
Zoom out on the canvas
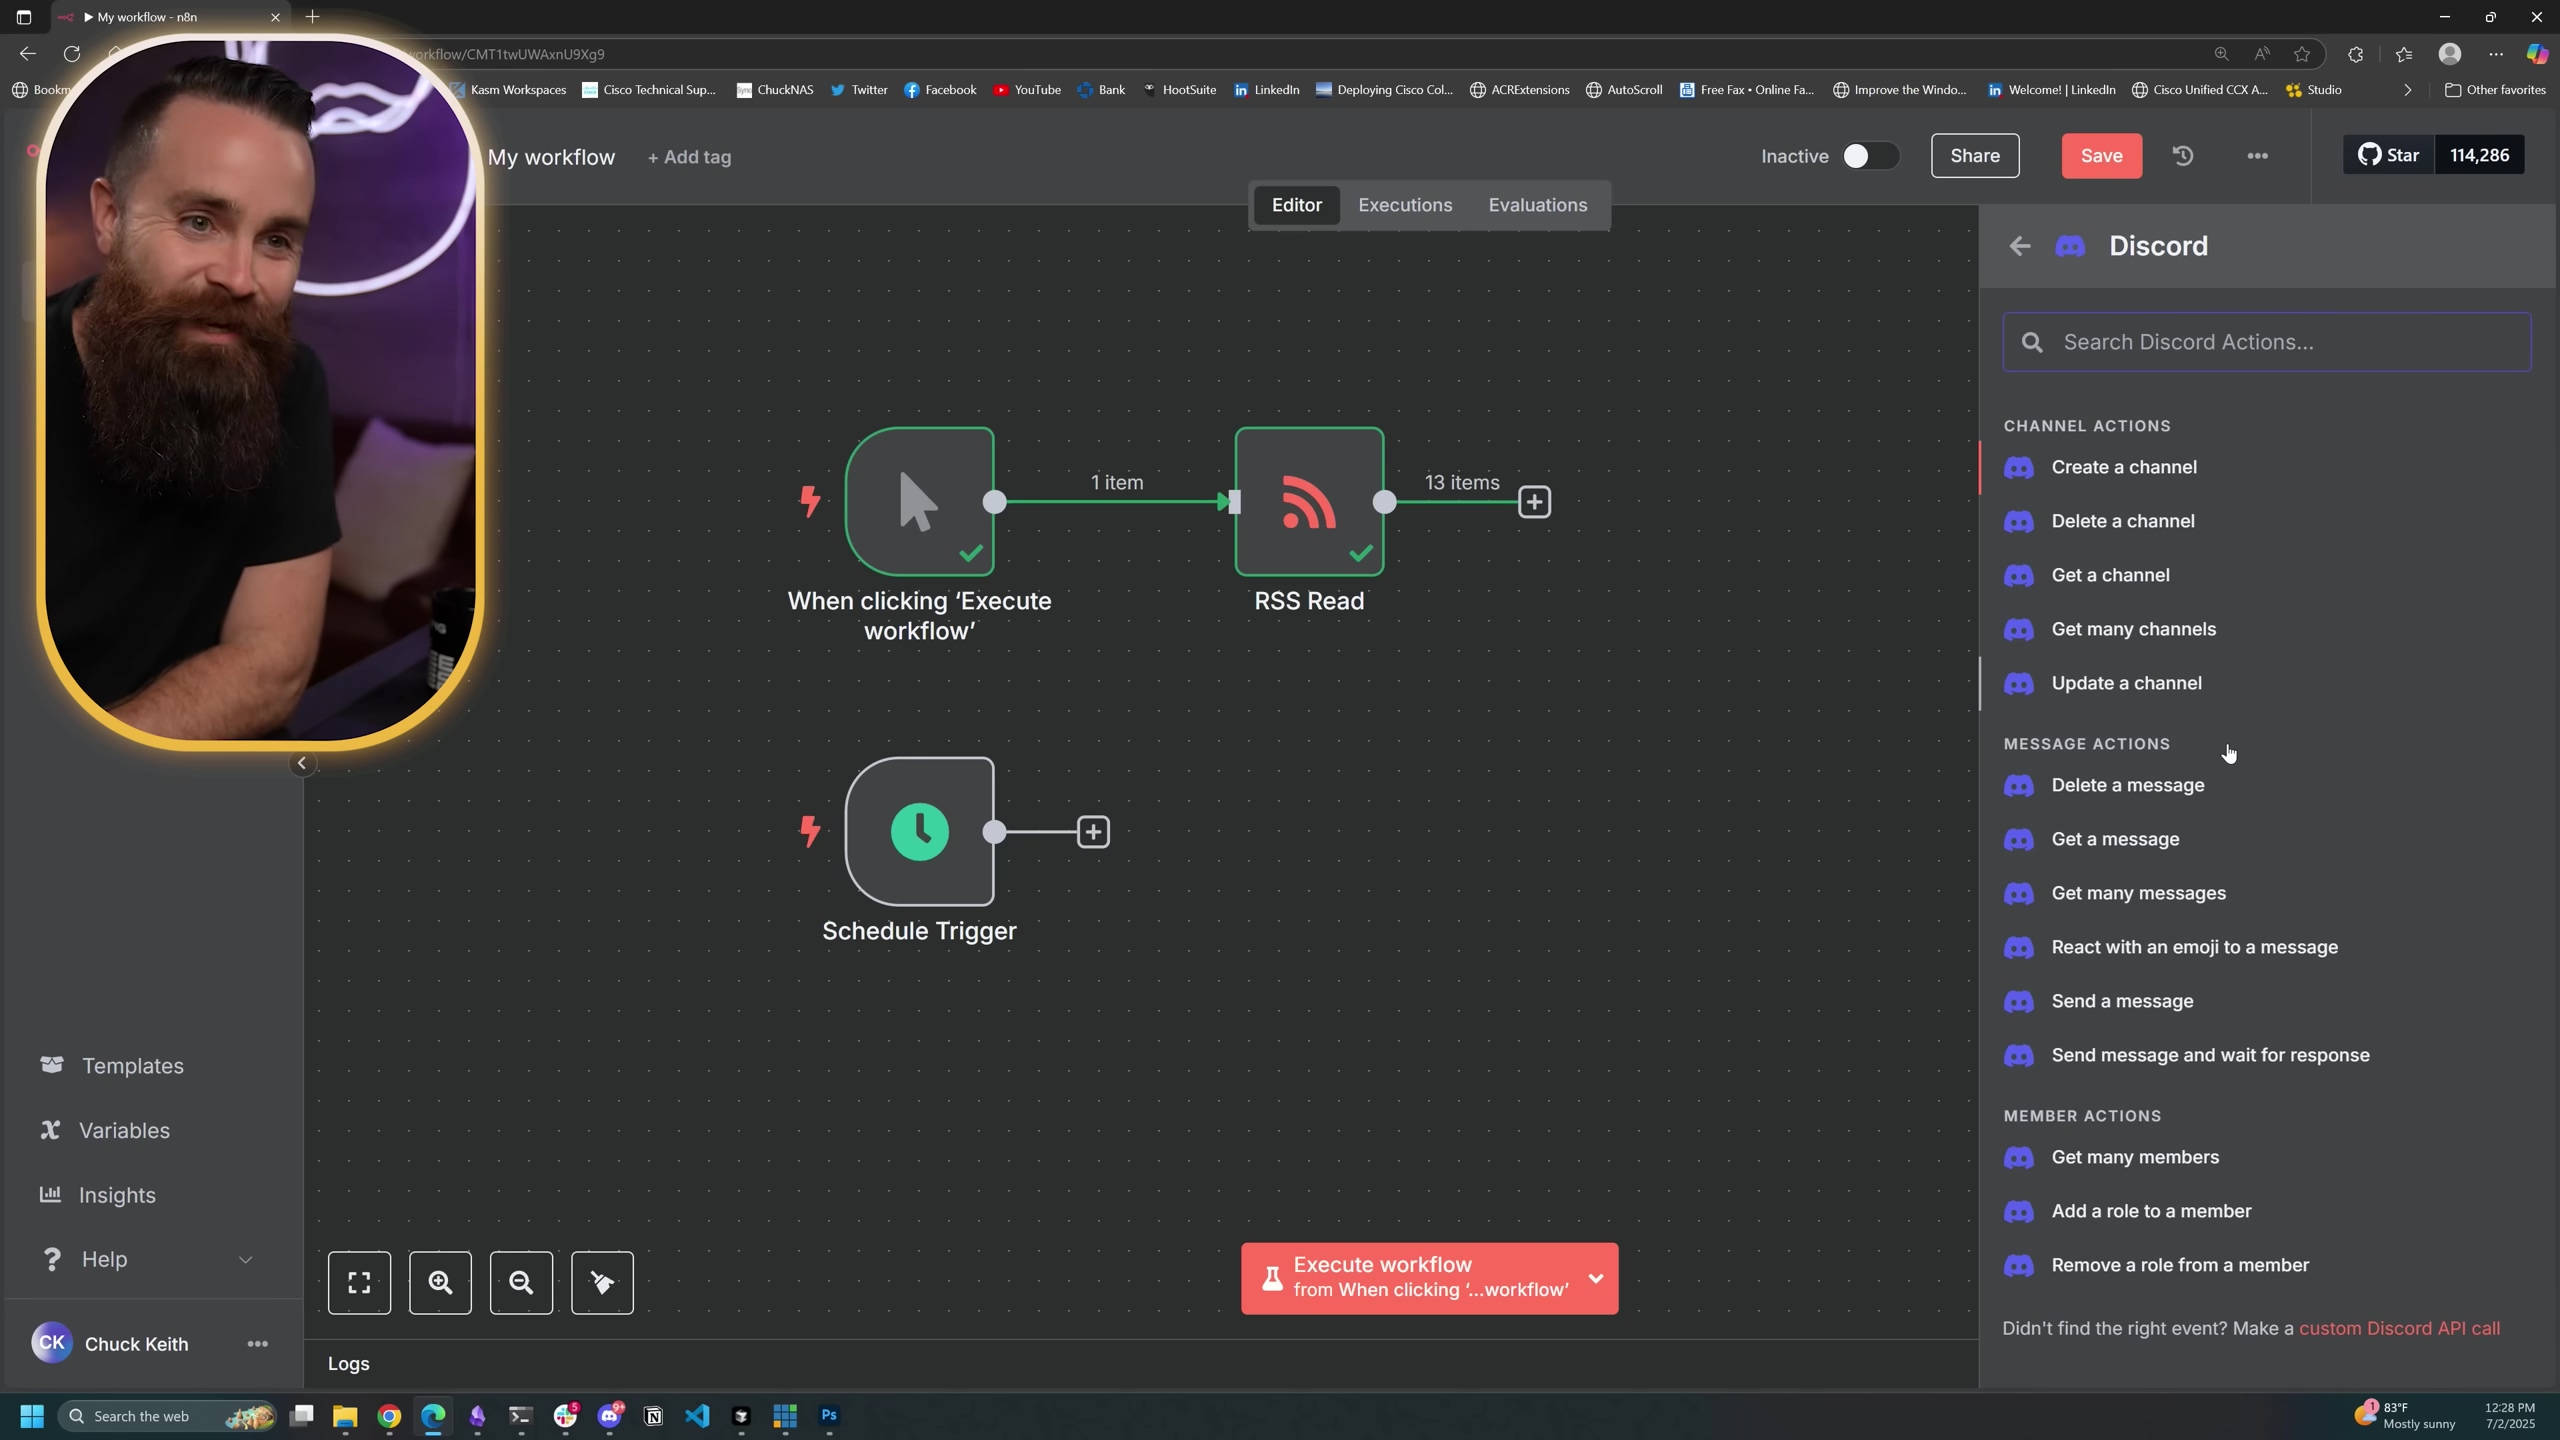(x=521, y=1283)
